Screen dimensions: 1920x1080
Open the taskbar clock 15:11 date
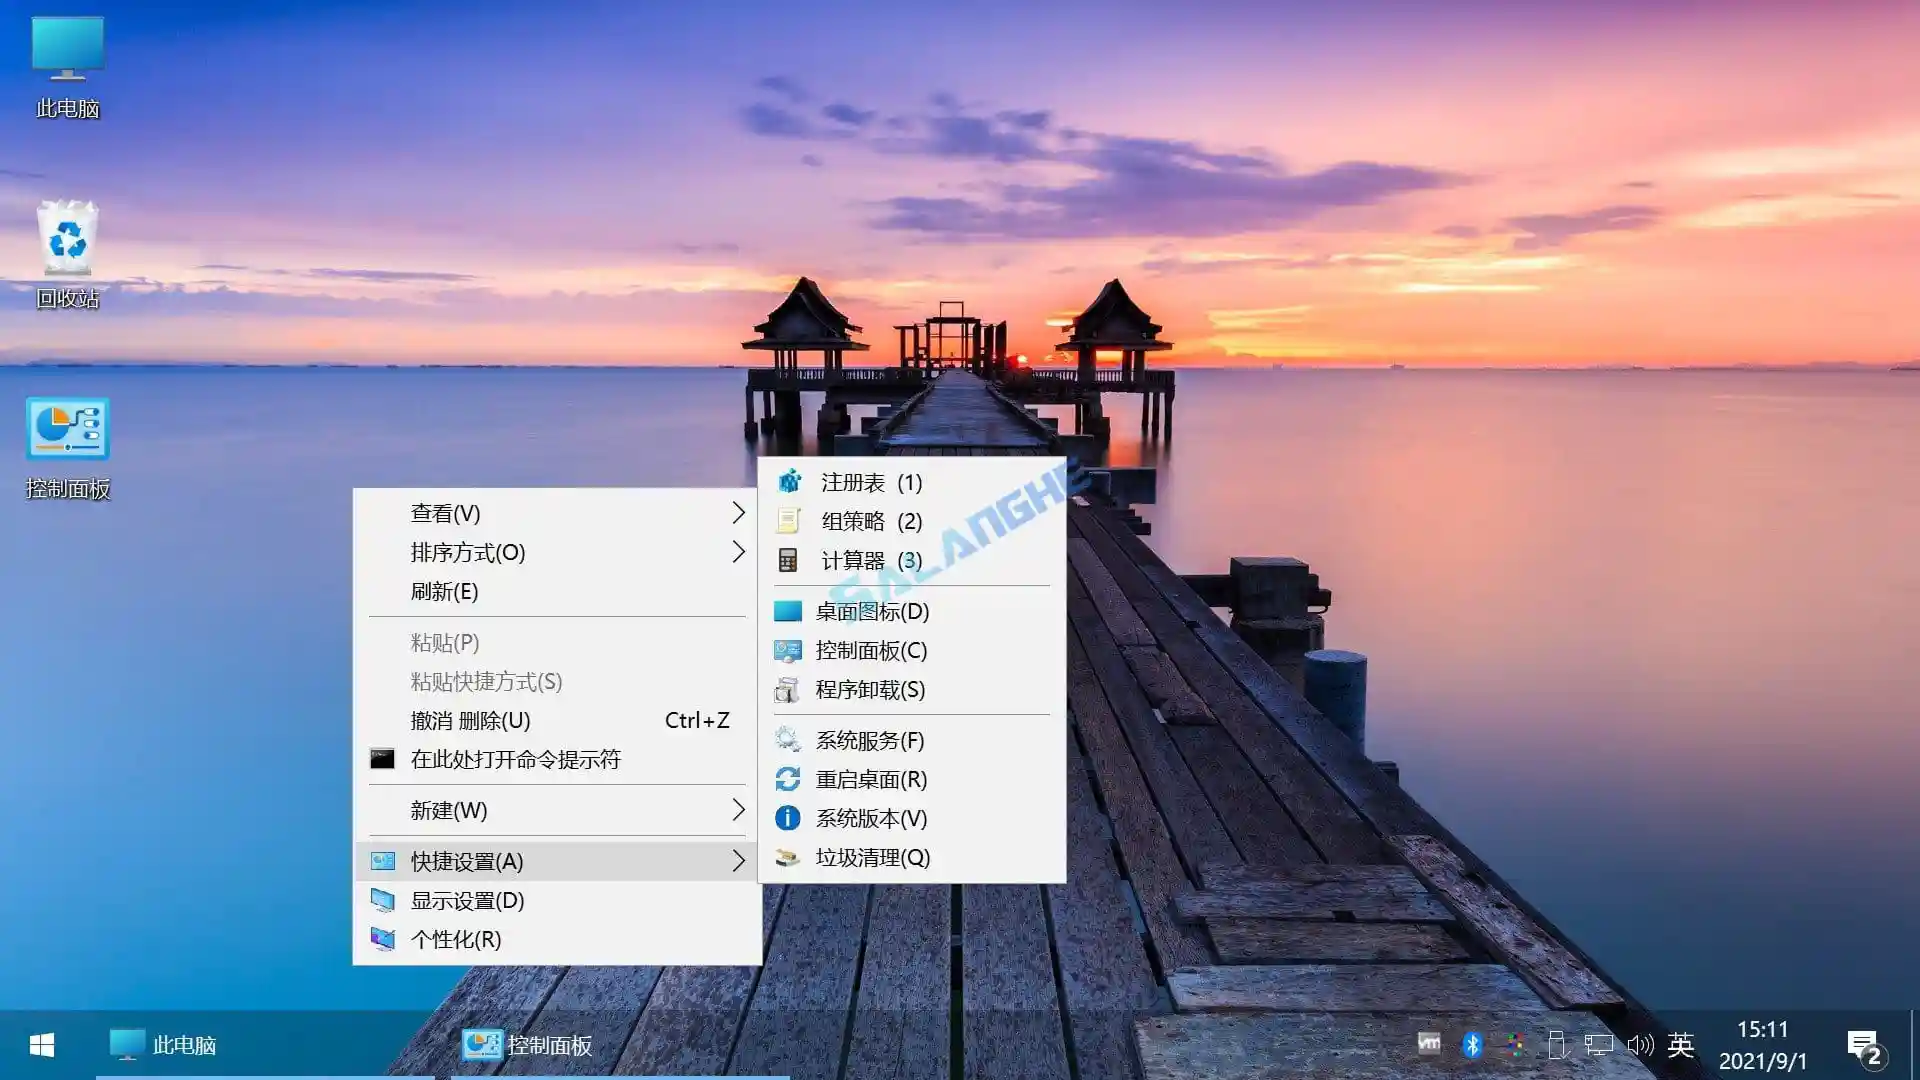coord(1763,1045)
